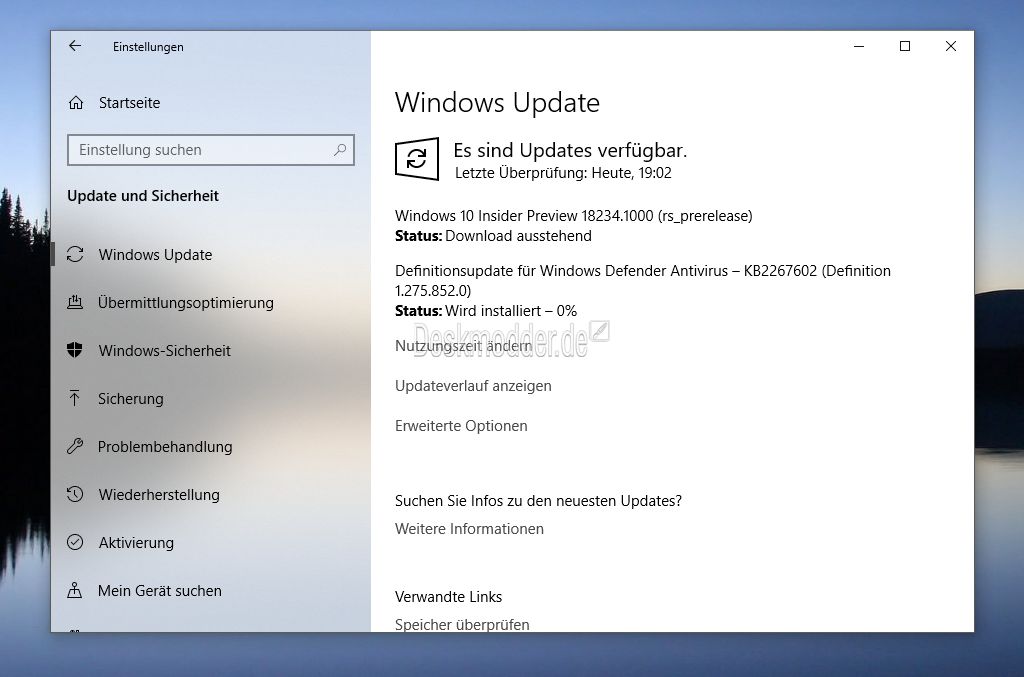Click the shield icon for Windows-Sicherheit
Screen dimensions: 1024x677
tap(75, 350)
